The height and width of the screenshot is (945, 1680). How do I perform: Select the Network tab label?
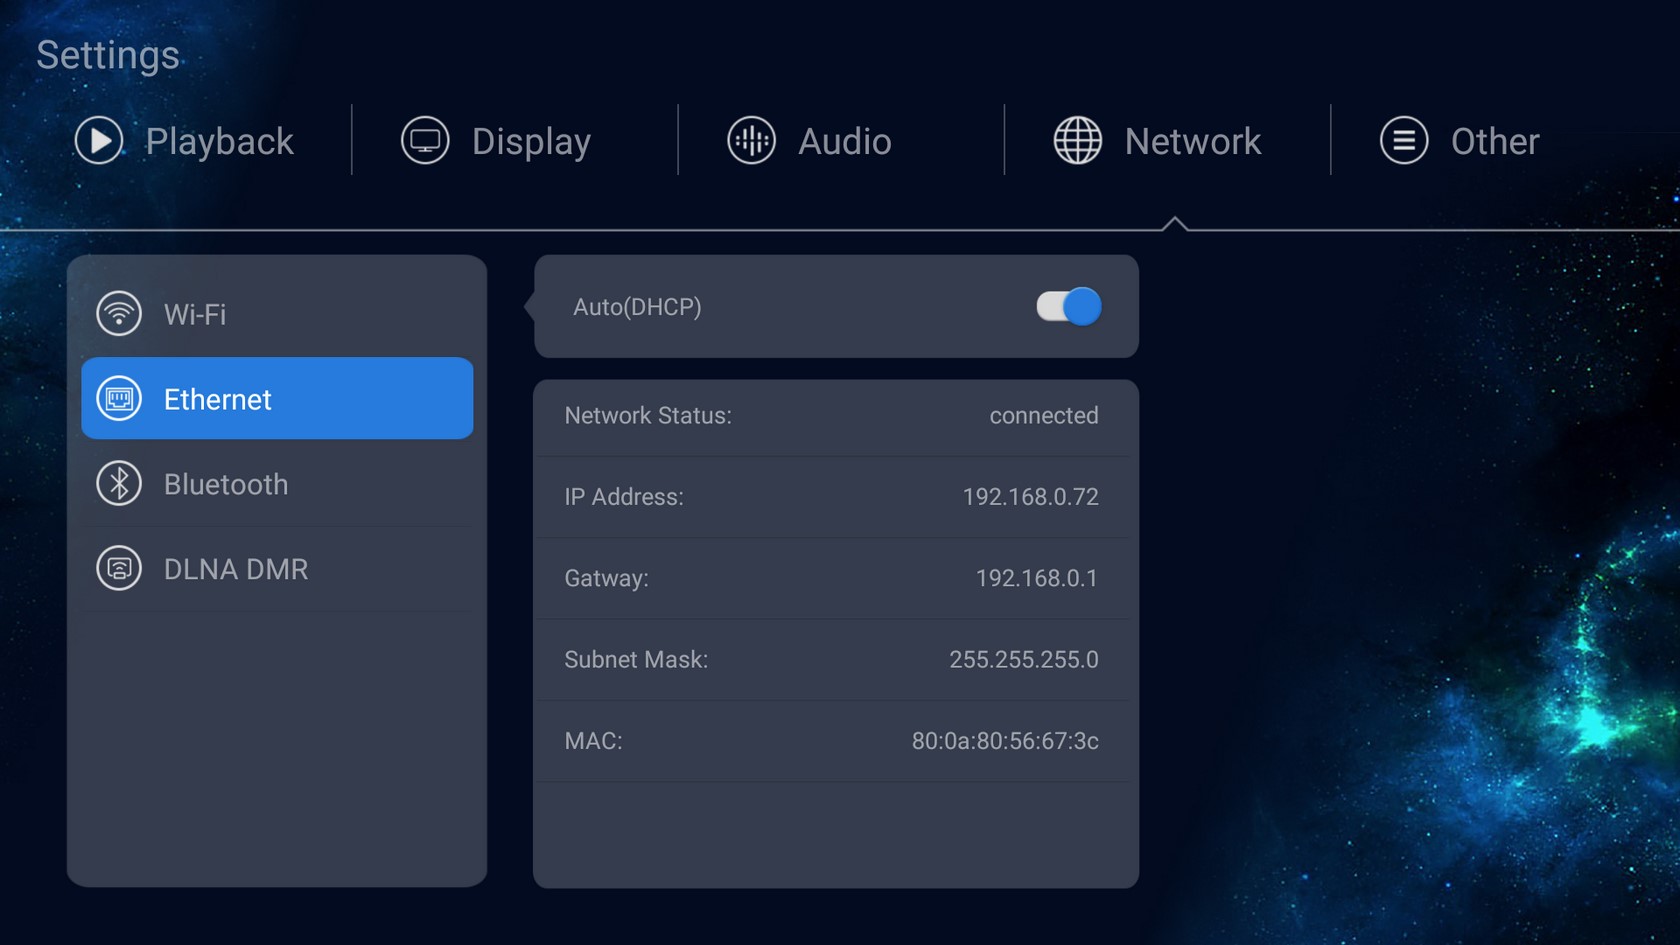click(x=1193, y=141)
